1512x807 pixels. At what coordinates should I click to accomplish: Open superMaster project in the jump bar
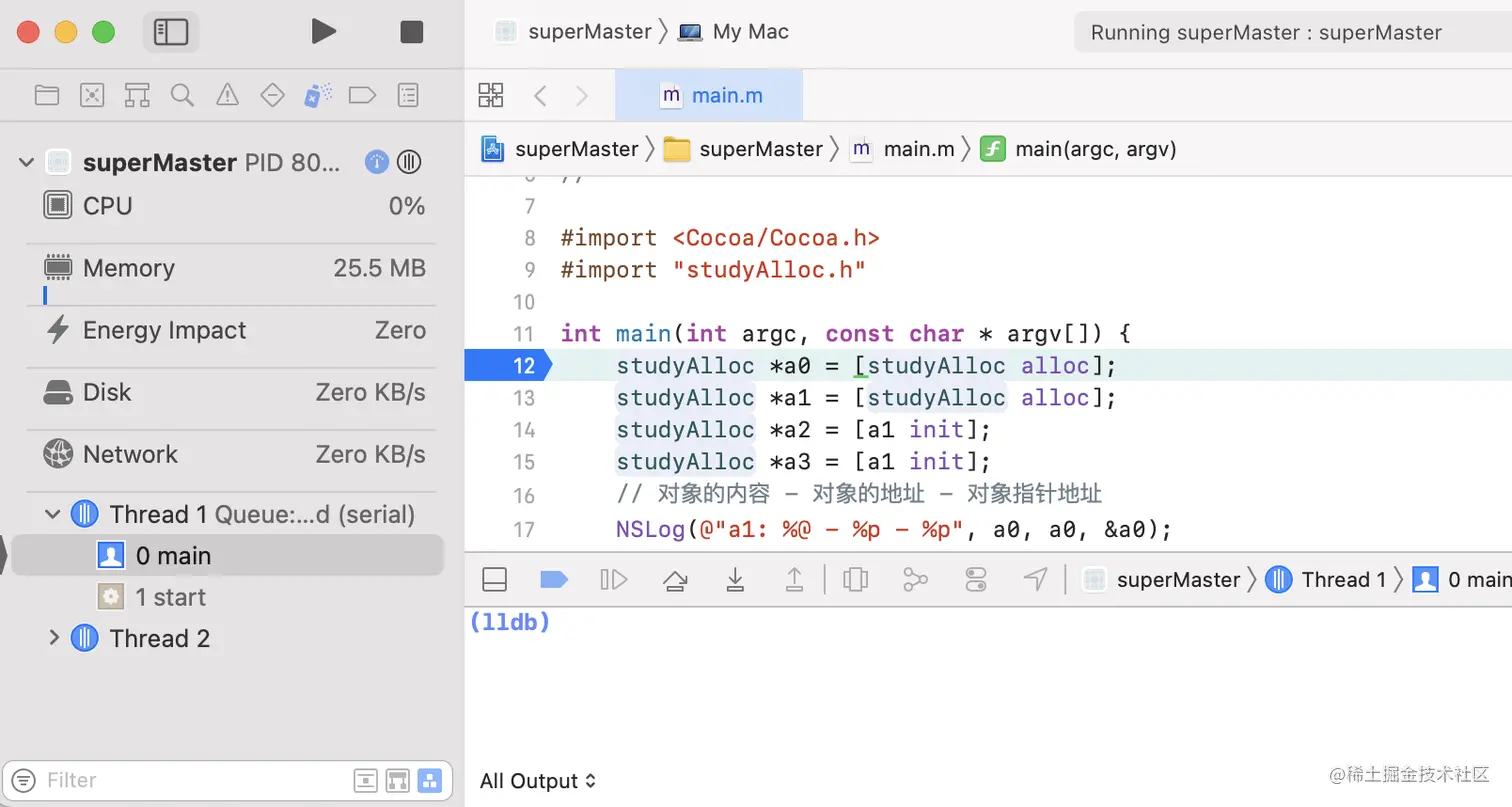click(x=560, y=149)
